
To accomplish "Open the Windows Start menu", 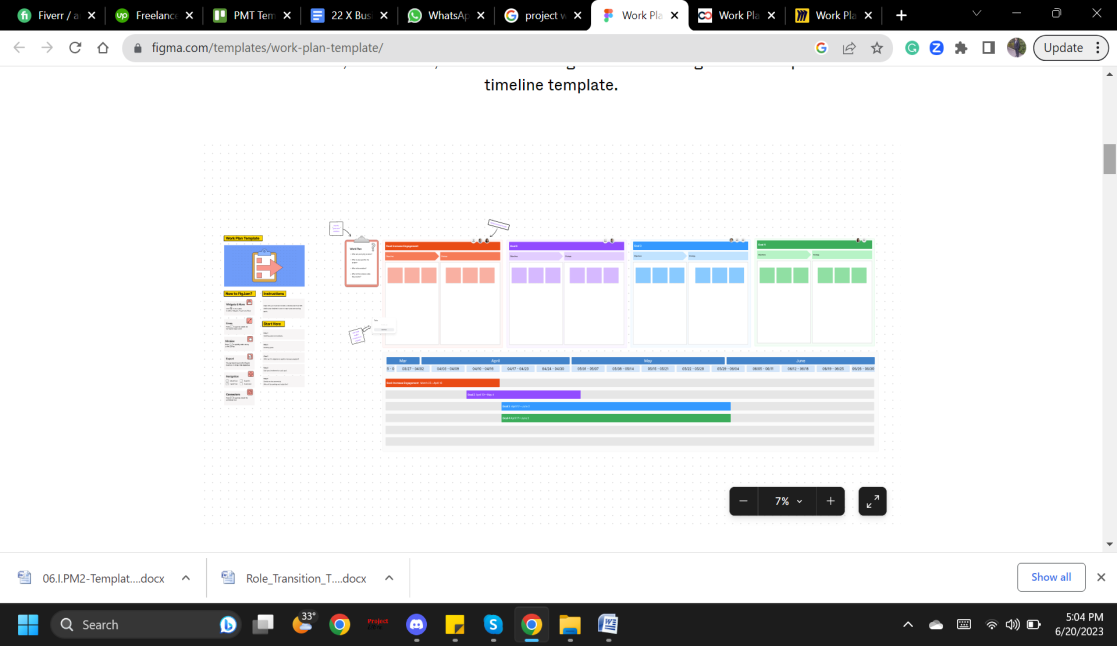I will 28,625.
